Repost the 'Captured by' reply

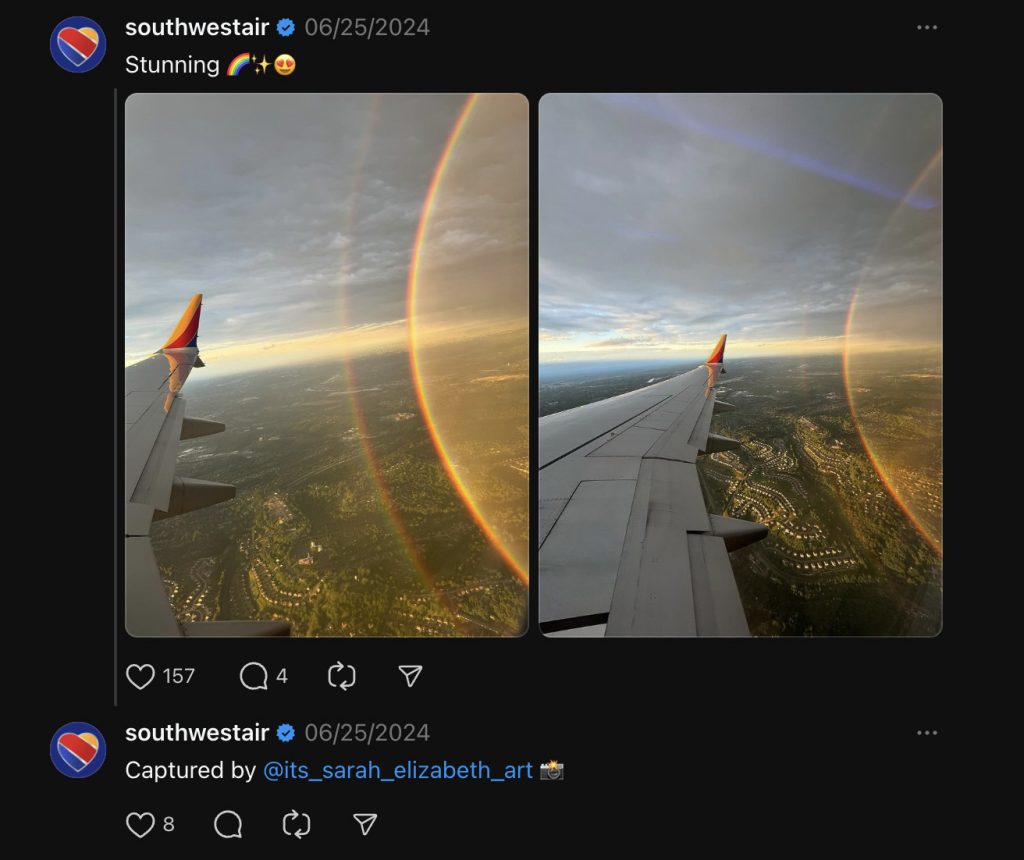pyautogui.click(x=297, y=824)
